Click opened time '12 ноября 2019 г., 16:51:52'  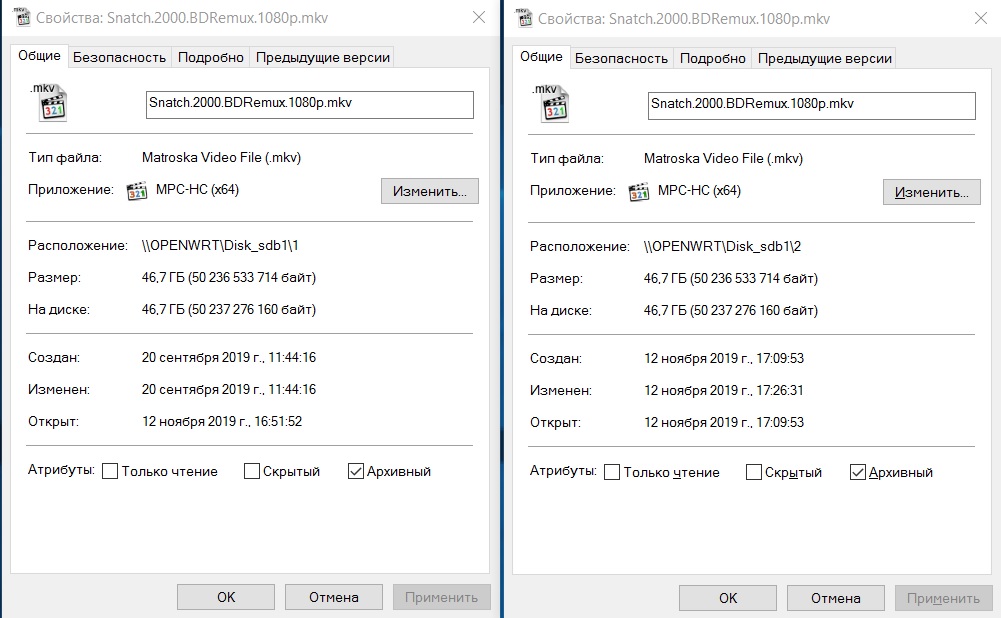click(x=222, y=421)
